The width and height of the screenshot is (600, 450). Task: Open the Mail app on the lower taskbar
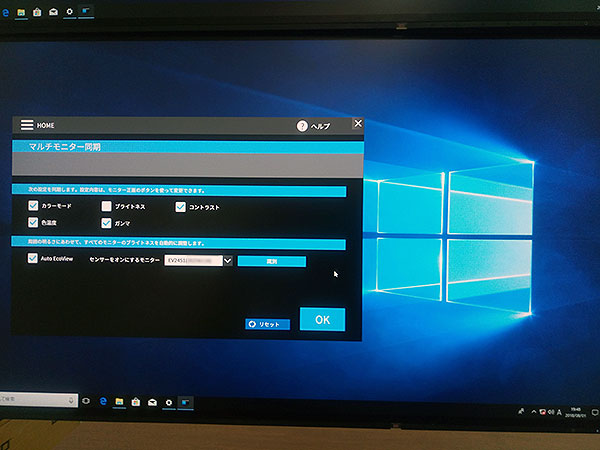(152, 403)
